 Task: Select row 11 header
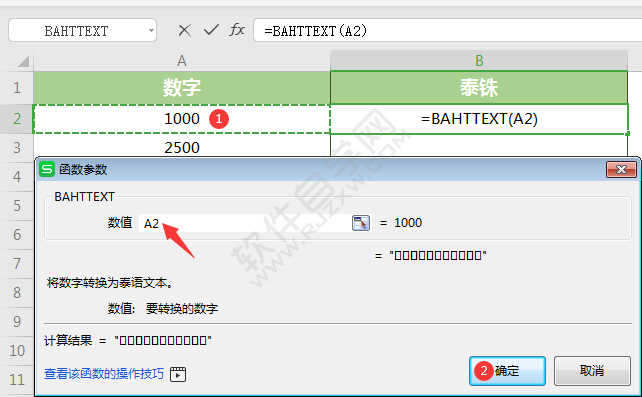click(x=17, y=380)
